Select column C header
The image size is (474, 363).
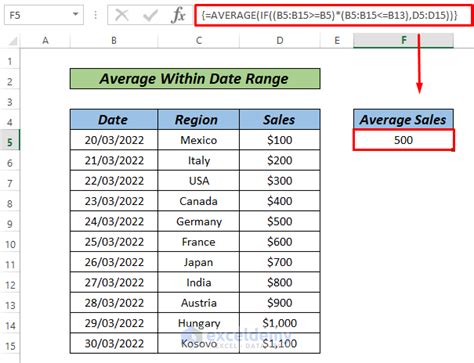tap(199, 41)
